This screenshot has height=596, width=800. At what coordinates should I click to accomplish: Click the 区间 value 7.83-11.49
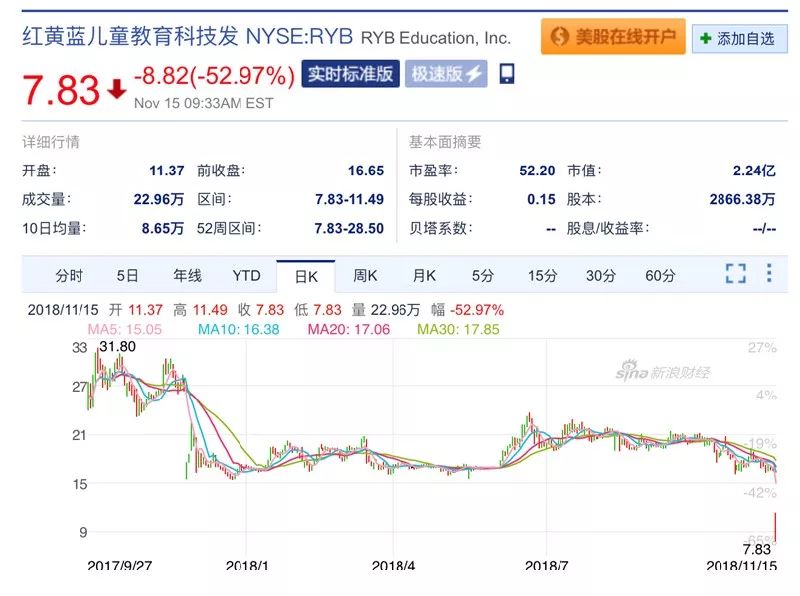tap(349, 199)
